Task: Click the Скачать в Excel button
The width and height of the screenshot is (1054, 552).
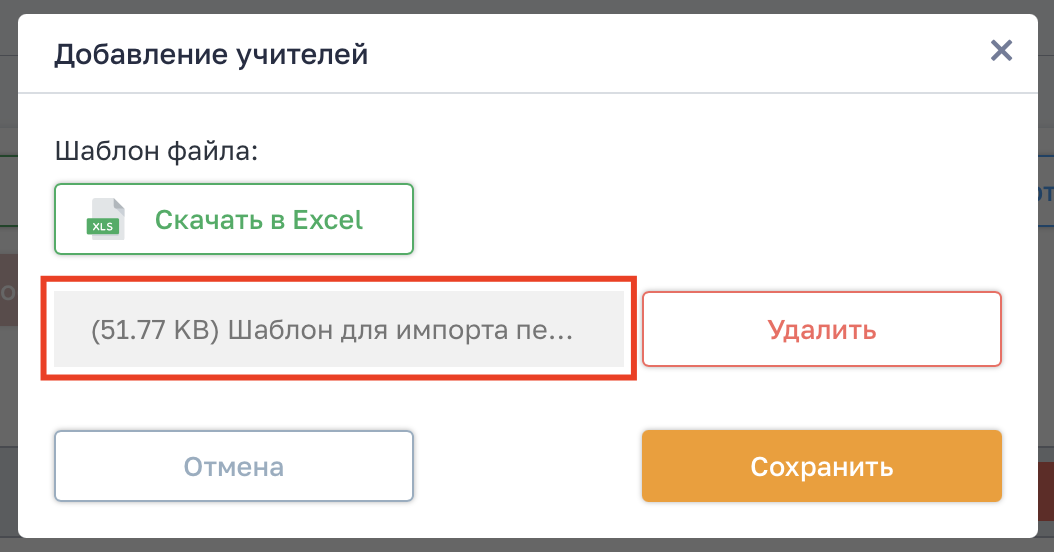Action: pos(233,219)
